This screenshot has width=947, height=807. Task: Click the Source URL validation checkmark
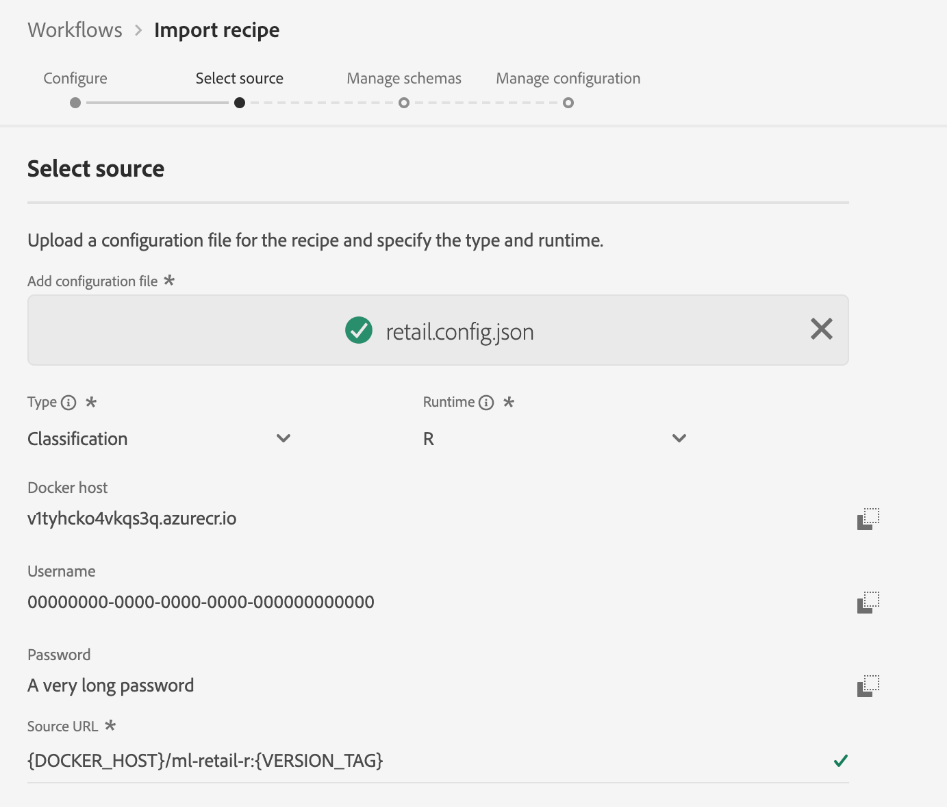840,761
